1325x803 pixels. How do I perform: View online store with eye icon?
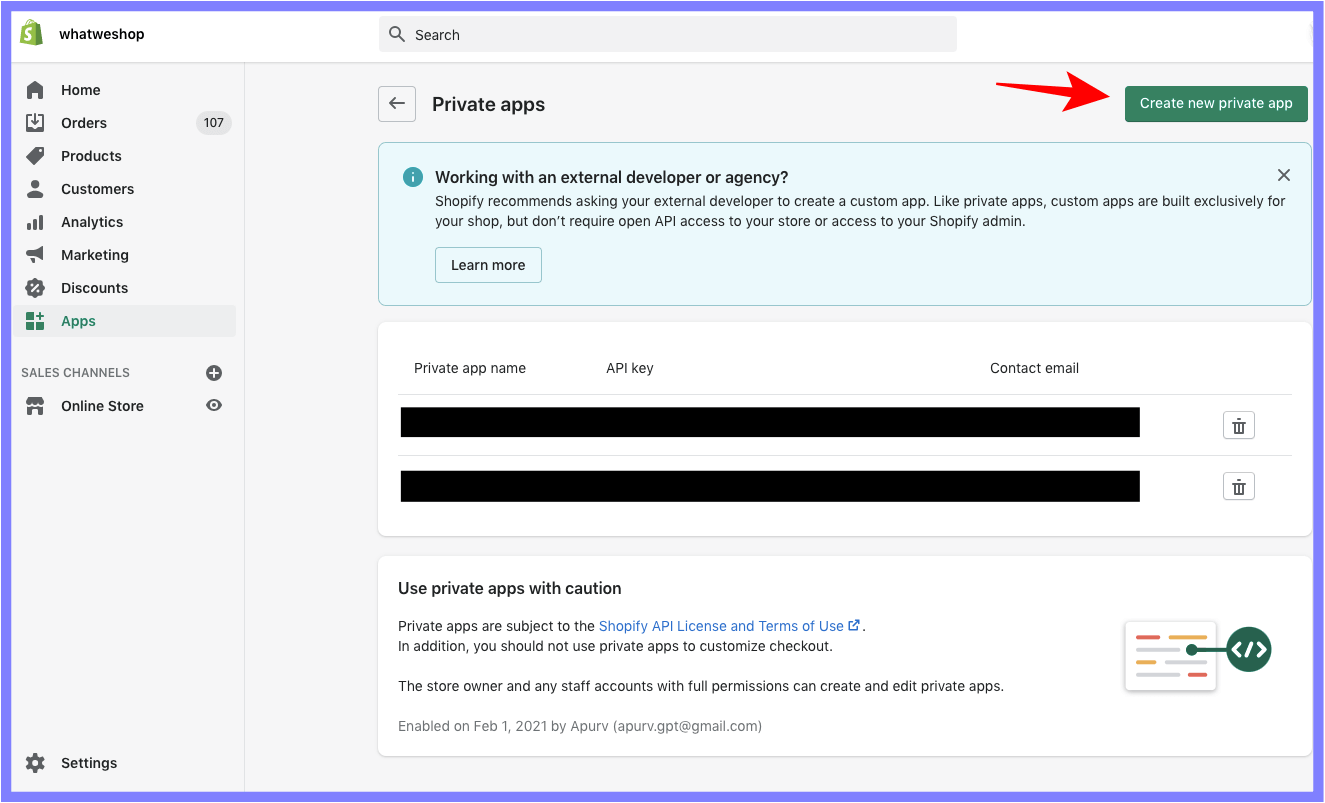tap(214, 405)
